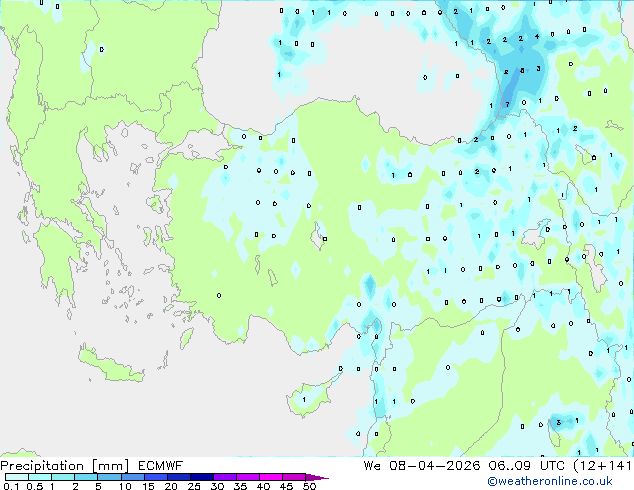The width and height of the screenshot is (634, 490).
Task: Select the '06..09 UTC' time text
Action: 527,466
